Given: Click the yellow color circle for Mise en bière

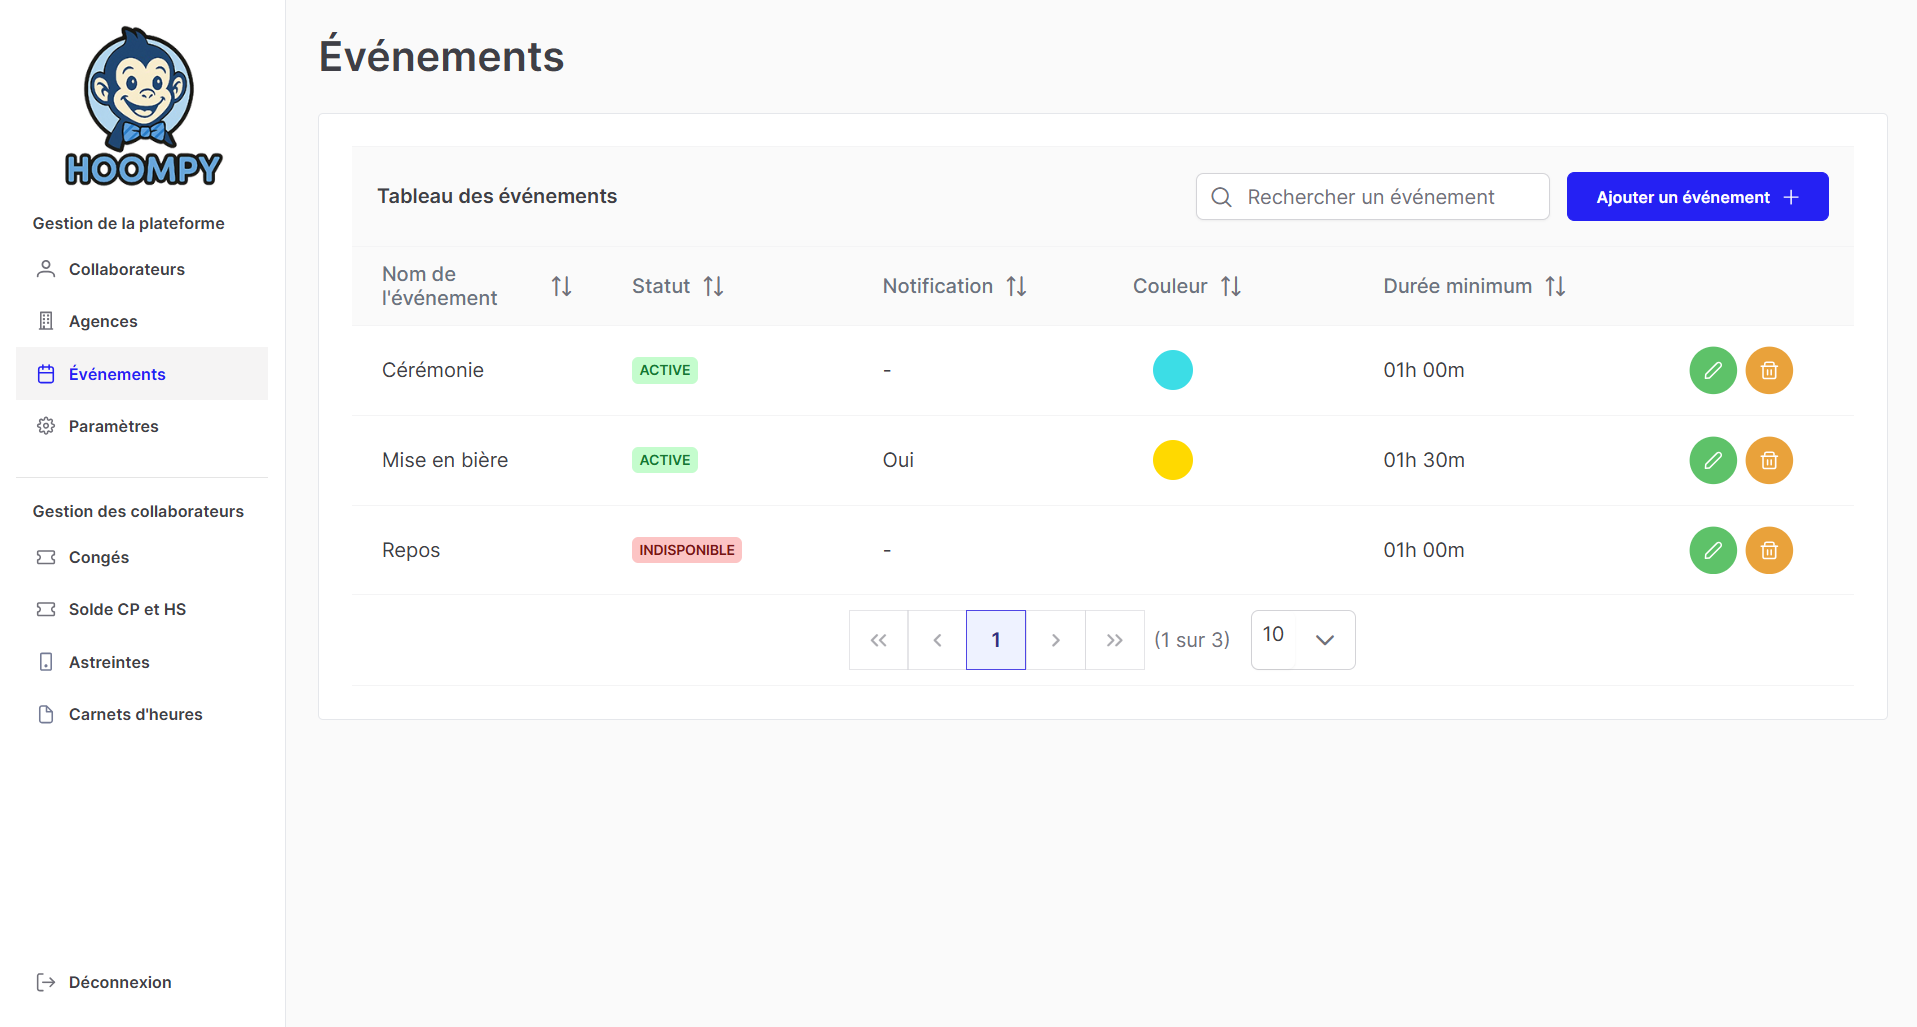Looking at the screenshot, I should [1172, 460].
